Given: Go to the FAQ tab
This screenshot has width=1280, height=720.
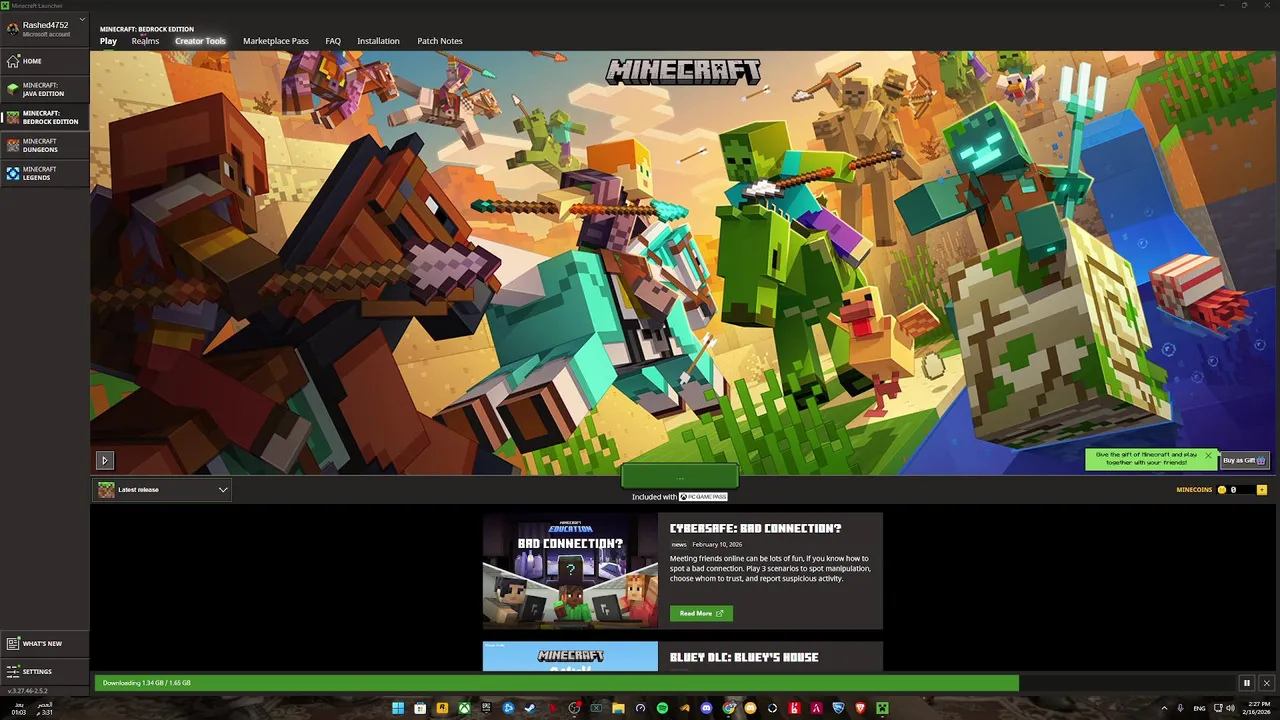Looking at the screenshot, I should click(333, 41).
